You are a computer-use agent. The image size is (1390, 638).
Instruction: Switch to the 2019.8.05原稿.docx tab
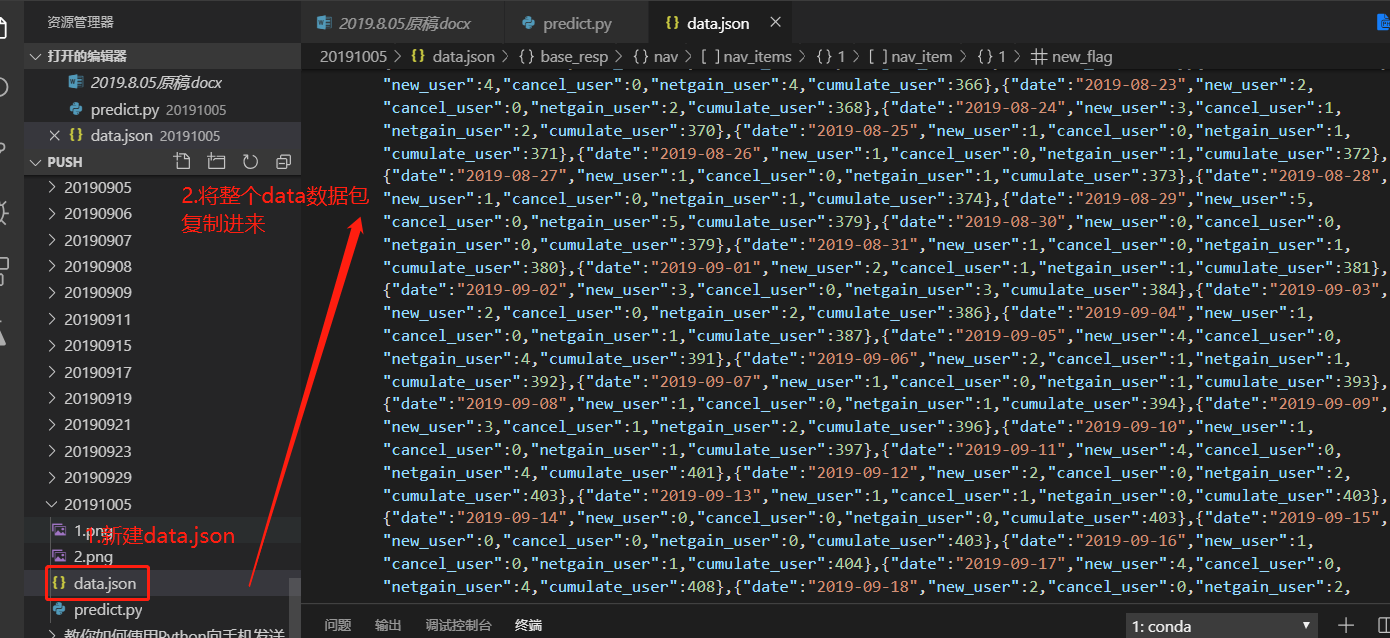click(x=403, y=23)
